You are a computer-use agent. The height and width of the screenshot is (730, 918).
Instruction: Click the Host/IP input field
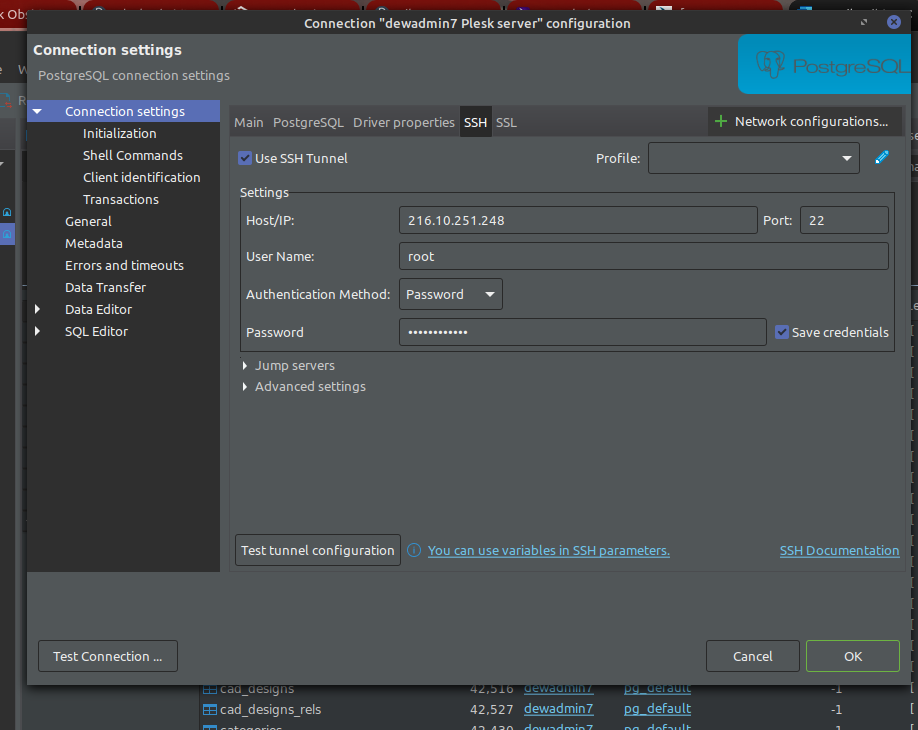(x=577, y=220)
